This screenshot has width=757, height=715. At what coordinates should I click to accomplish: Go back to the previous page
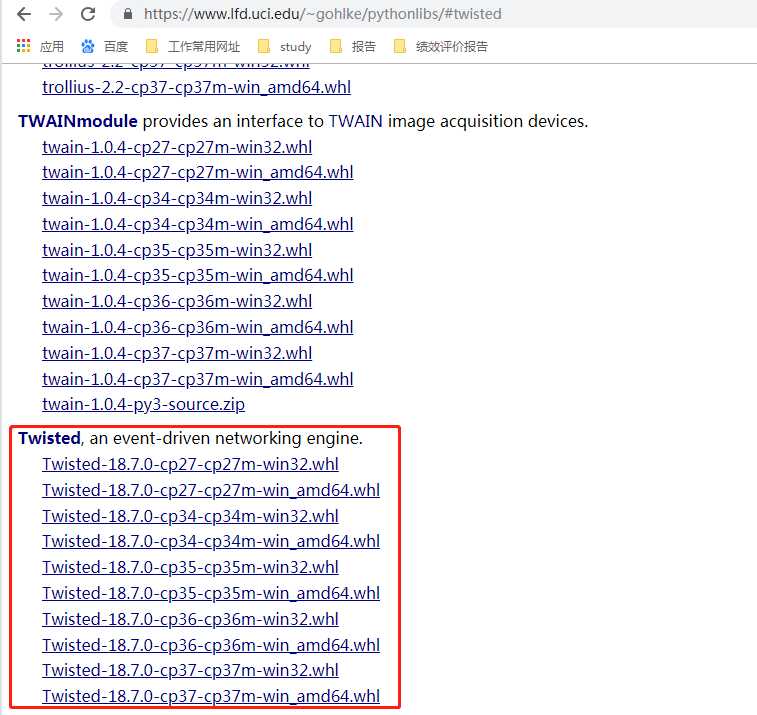(x=24, y=14)
